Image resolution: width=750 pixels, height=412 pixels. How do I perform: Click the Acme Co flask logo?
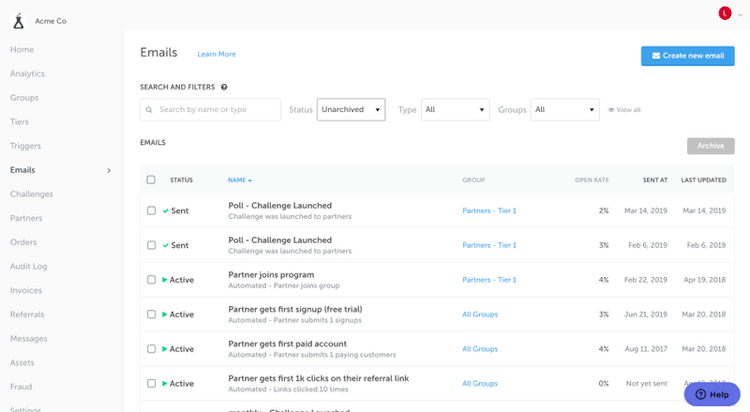click(x=18, y=21)
